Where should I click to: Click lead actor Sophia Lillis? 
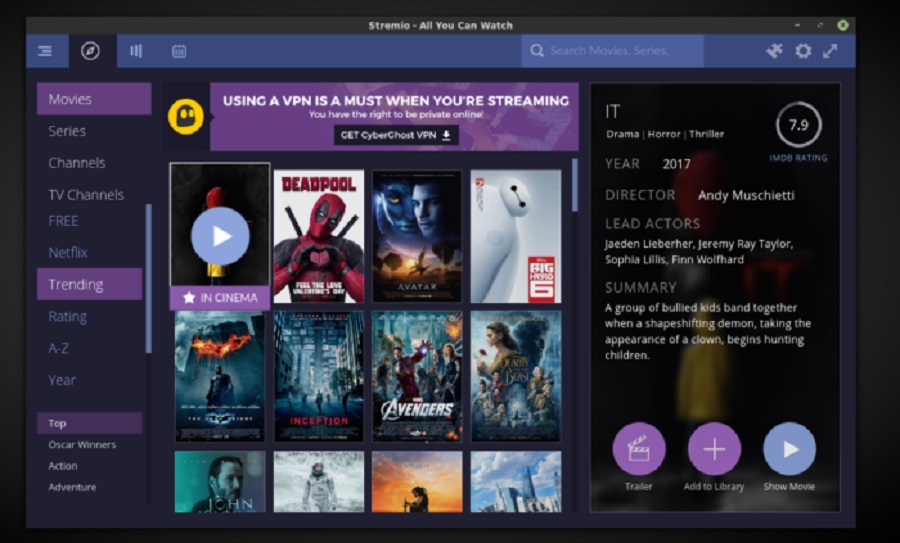click(637, 259)
